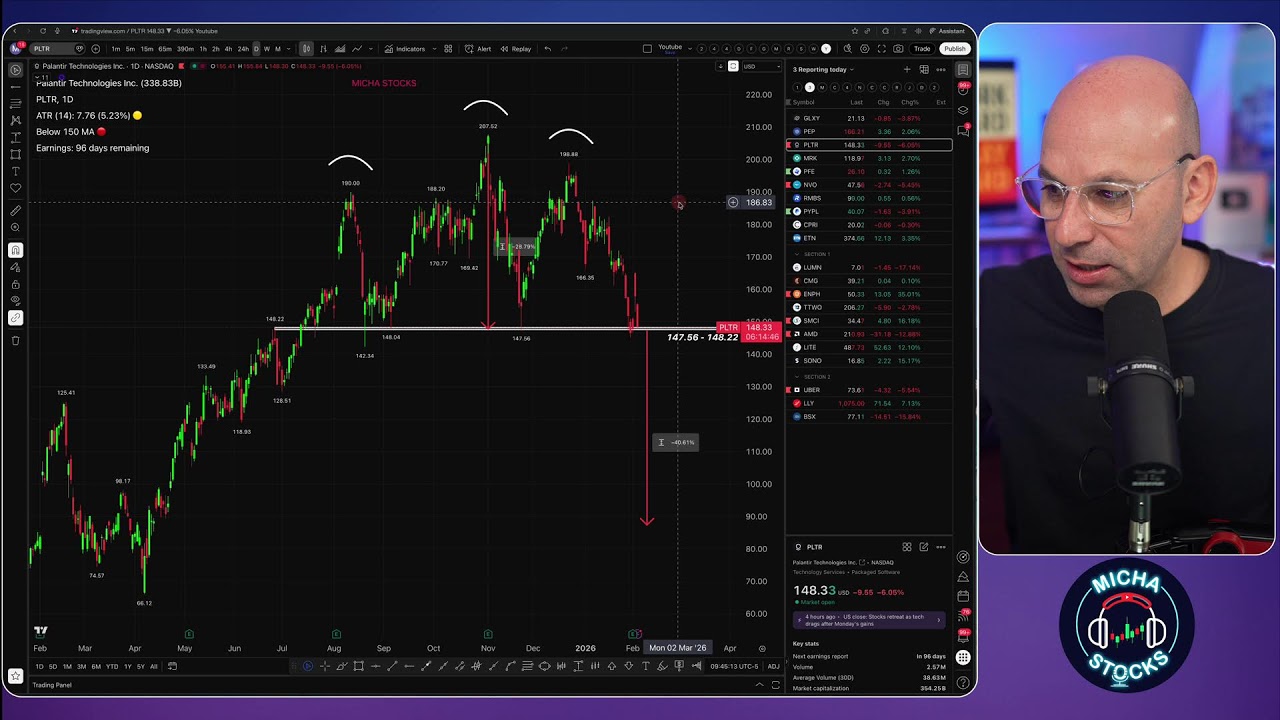
Task: Open PLTR details more options ellipsis
Action: 940,547
